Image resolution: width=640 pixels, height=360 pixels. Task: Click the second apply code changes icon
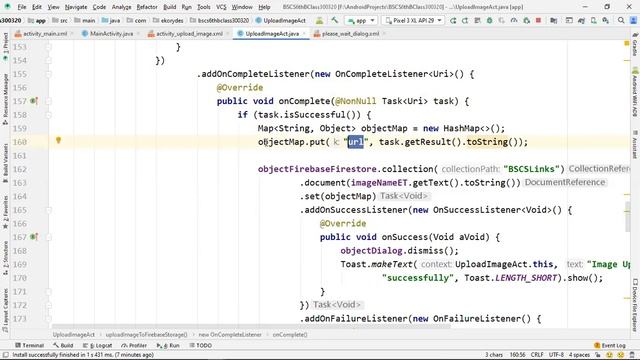(465, 20)
